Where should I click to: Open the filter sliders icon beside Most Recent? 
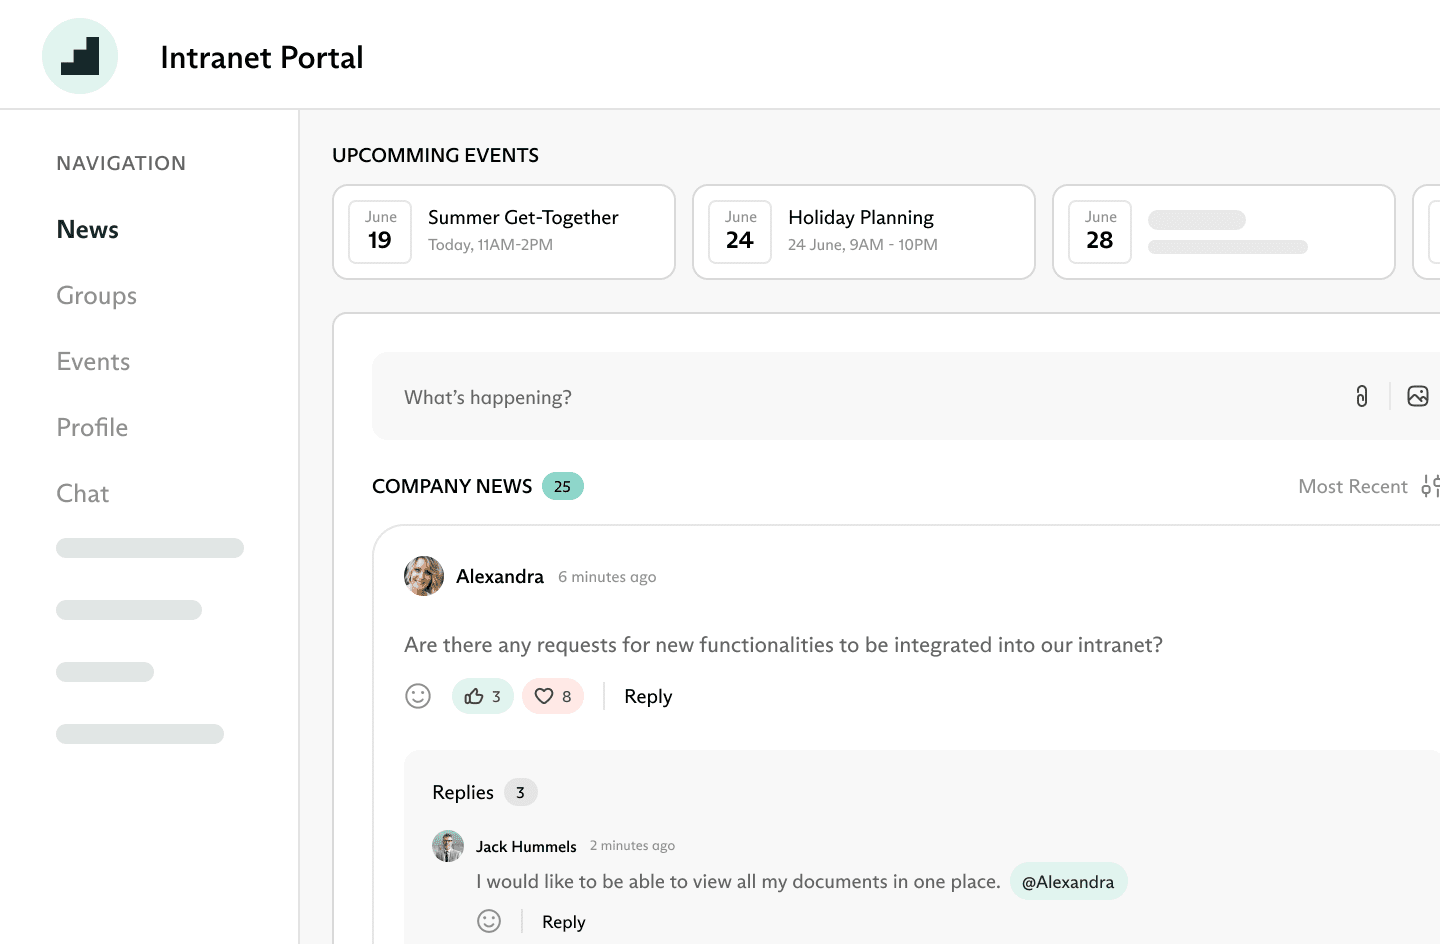click(1430, 486)
